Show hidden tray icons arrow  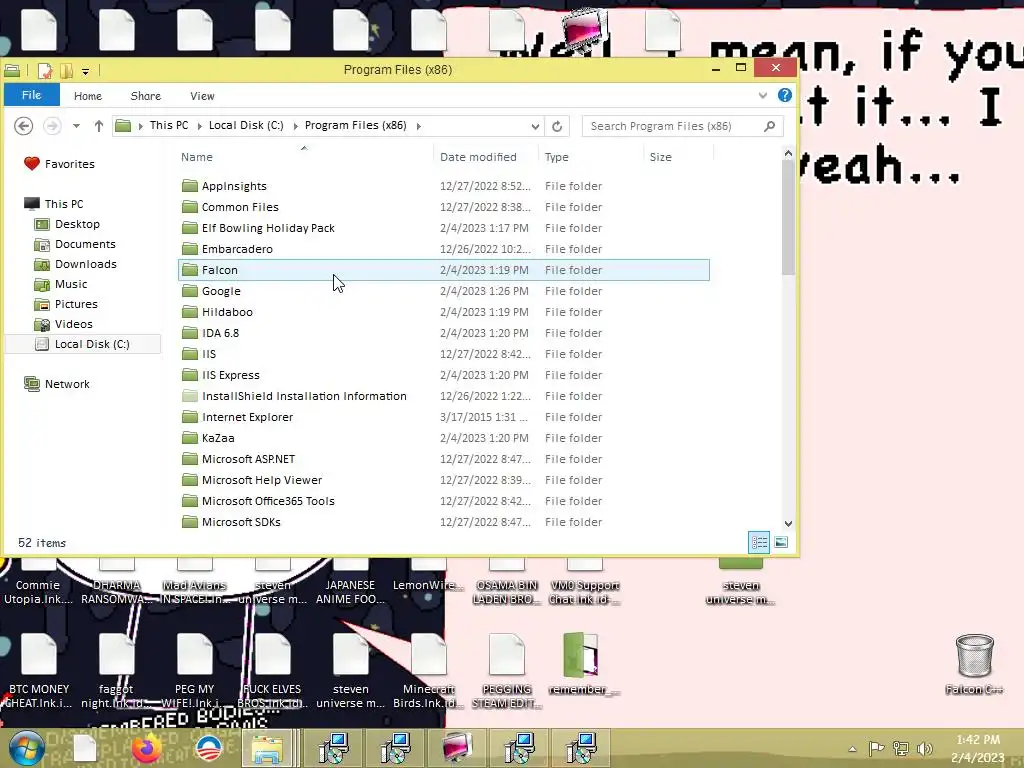click(852, 748)
